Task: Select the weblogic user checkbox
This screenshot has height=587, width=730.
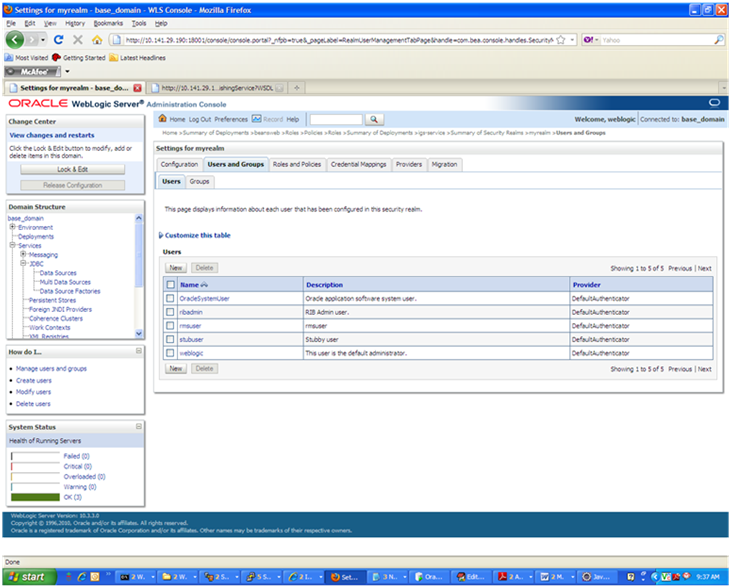Action: (170, 353)
